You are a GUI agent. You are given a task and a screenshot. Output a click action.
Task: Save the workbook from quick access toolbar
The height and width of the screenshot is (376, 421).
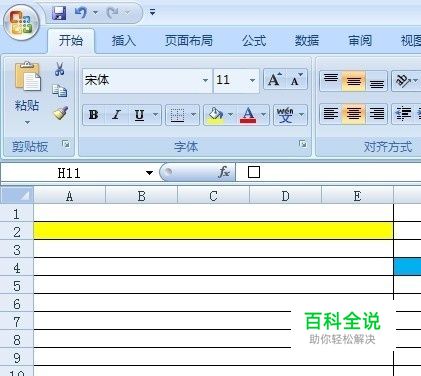[59, 13]
